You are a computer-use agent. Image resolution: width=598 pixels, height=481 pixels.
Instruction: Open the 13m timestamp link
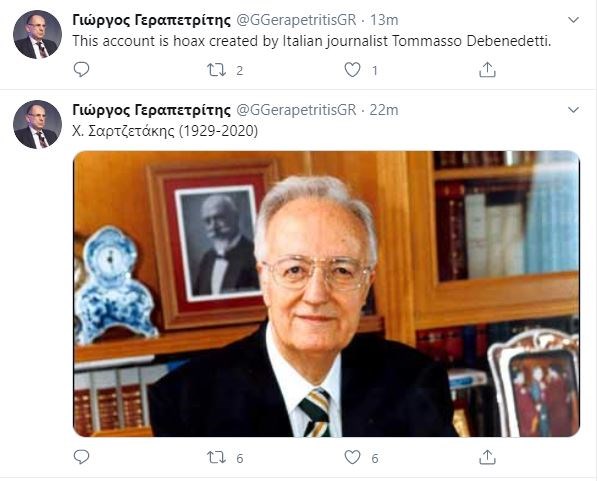pos(384,20)
